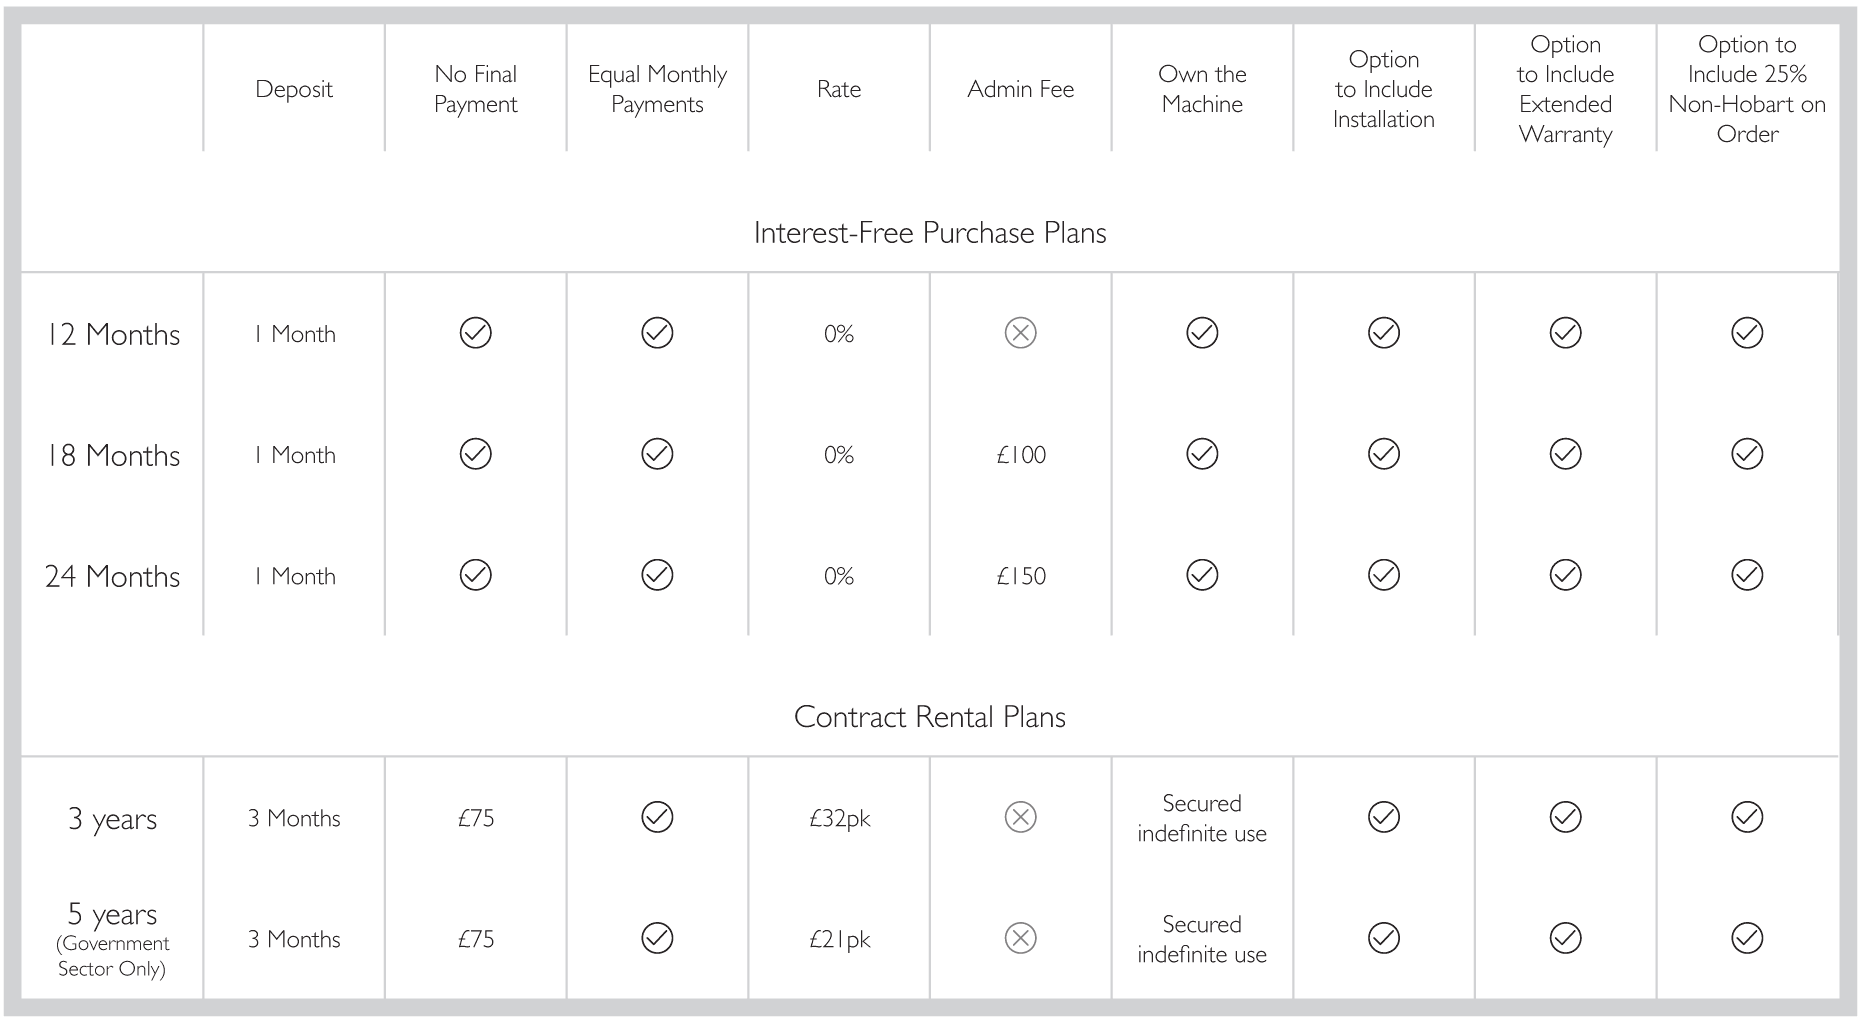Click 12 Months No Final Payment checkmark
This screenshot has height=1028, width=1867.
point(475,333)
